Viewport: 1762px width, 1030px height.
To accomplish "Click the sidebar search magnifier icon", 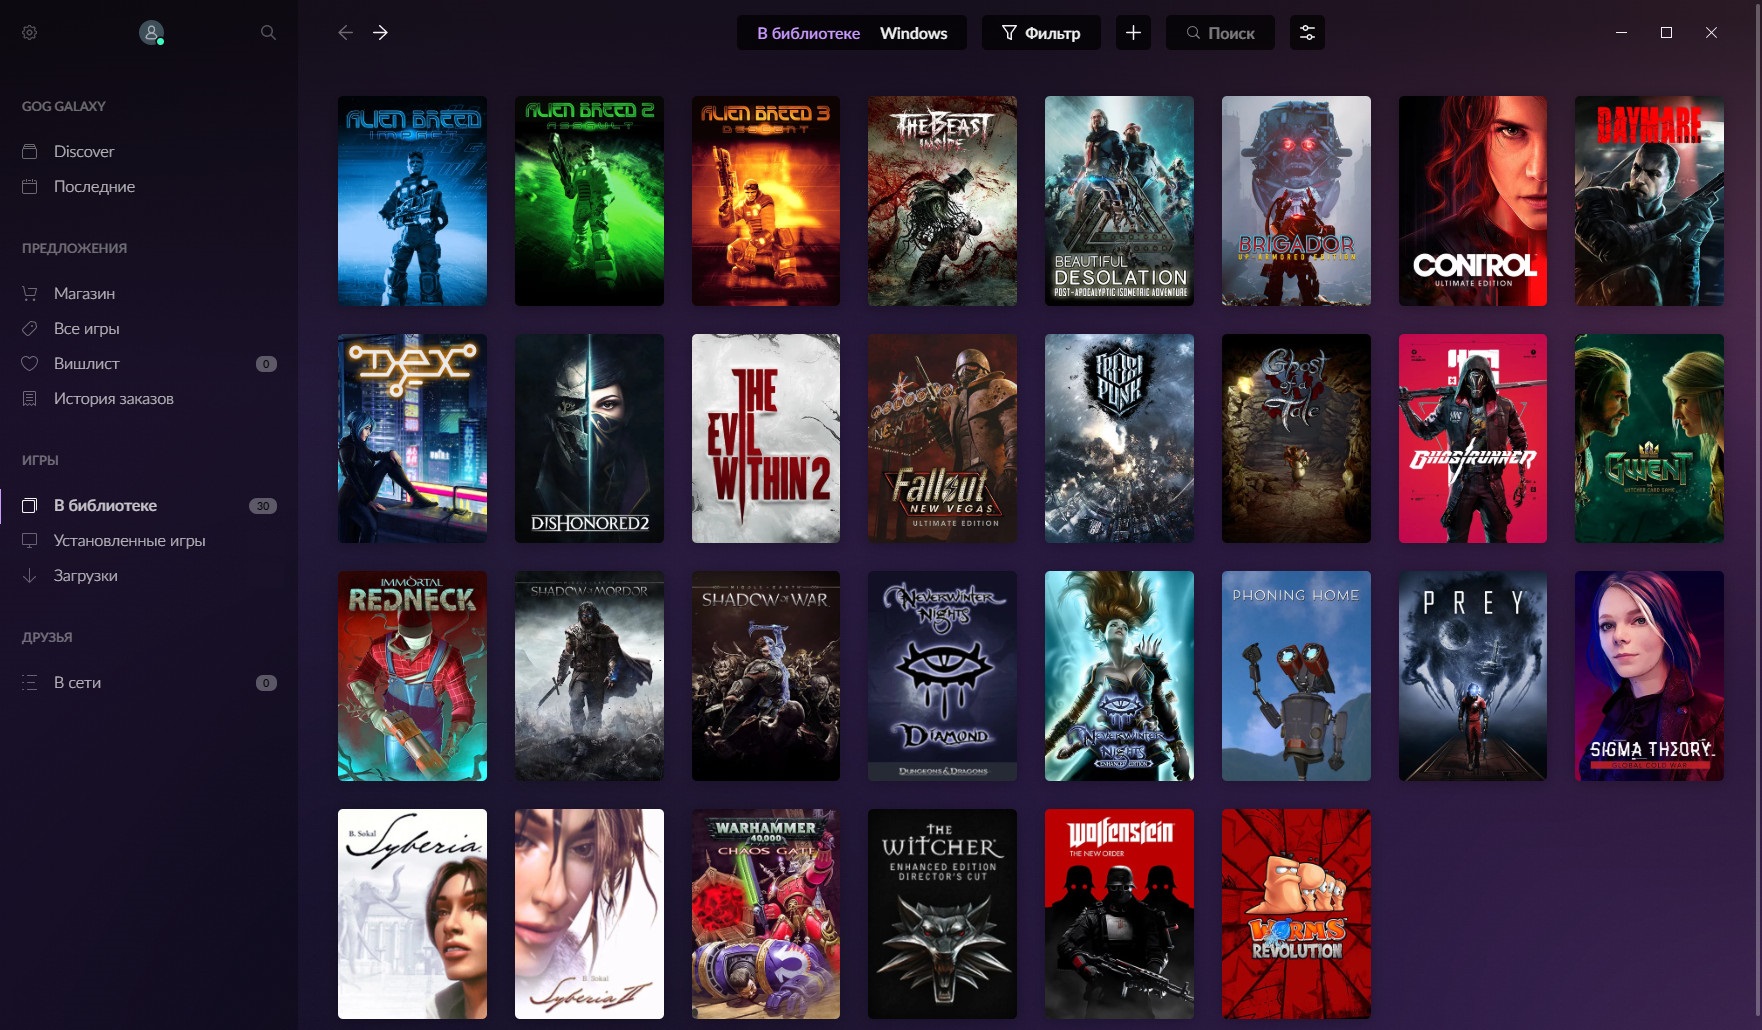I will point(268,33).
